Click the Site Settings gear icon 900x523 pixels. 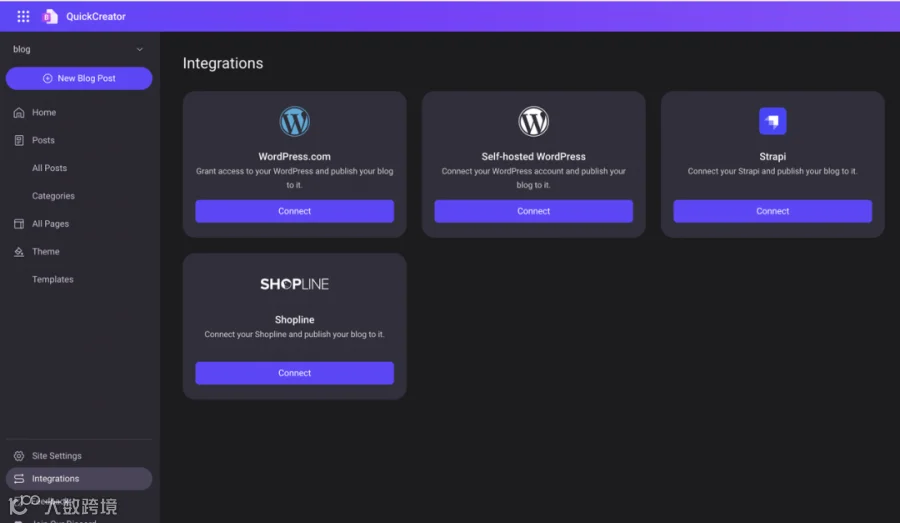coord(19,456)
